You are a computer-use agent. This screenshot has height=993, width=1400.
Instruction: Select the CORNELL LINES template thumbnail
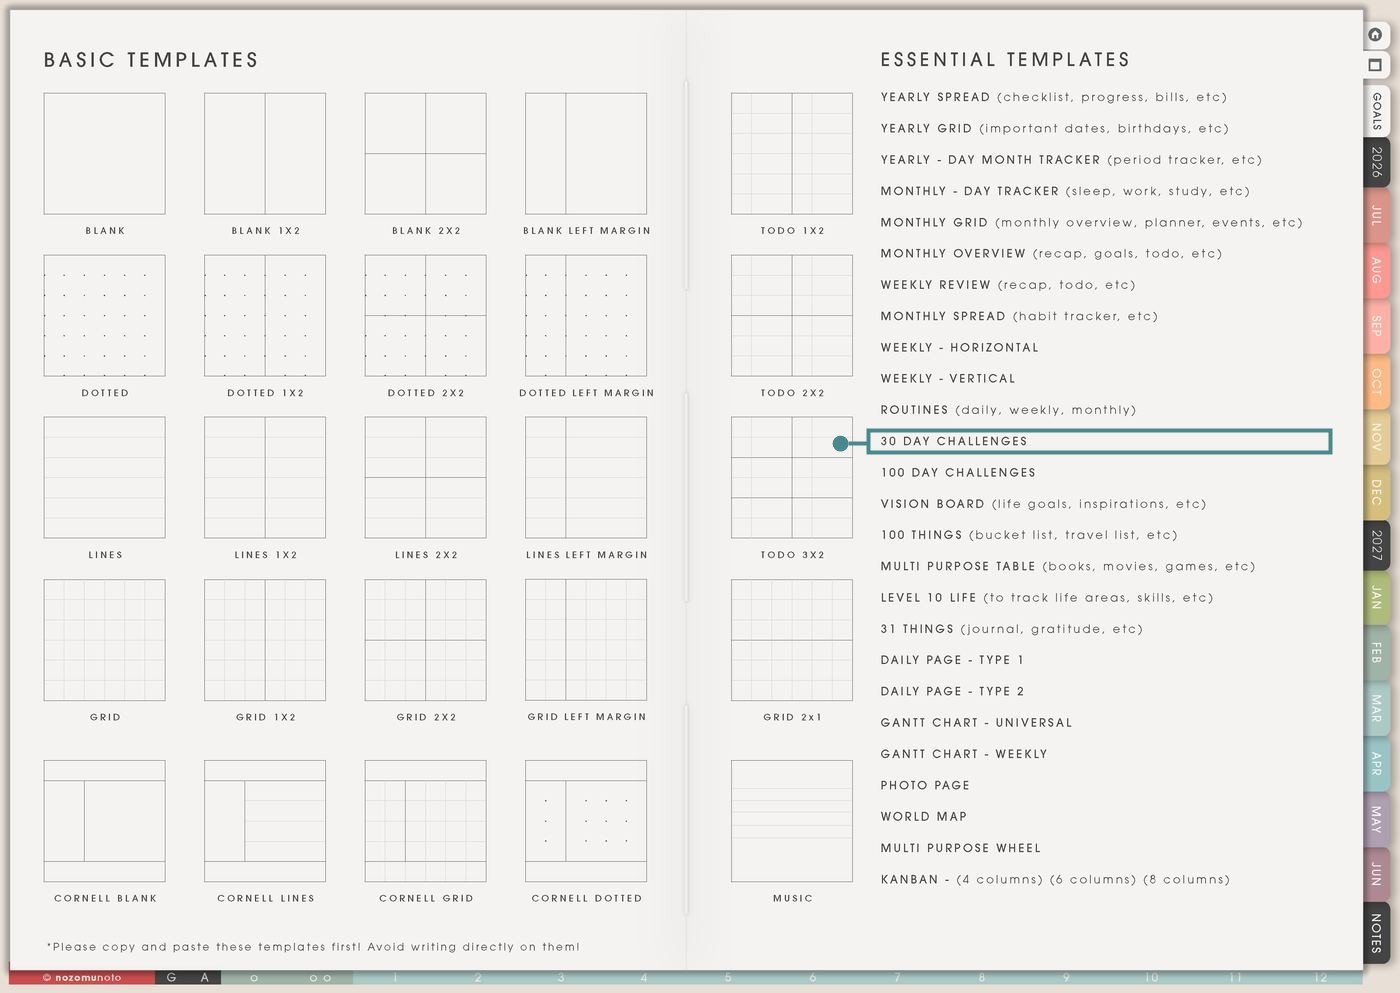265,821
